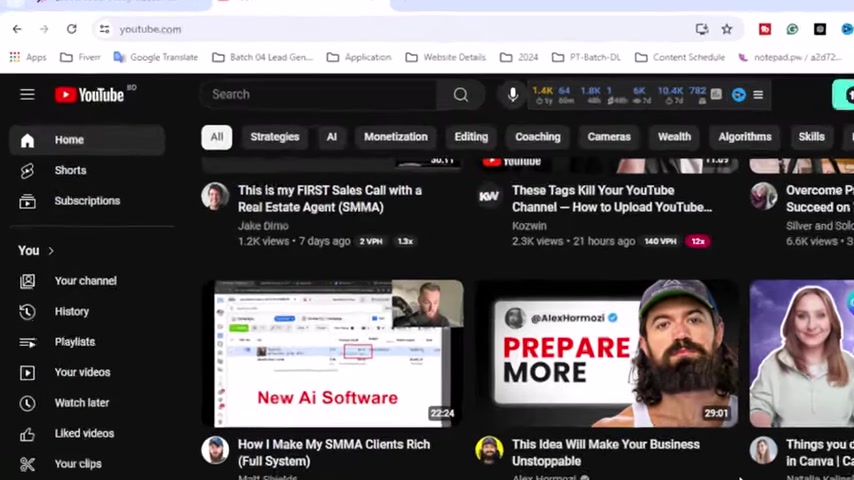
Task: Open the YouTube hamburger guide menu
Action: pyautogui.click(x=27, y=95)
